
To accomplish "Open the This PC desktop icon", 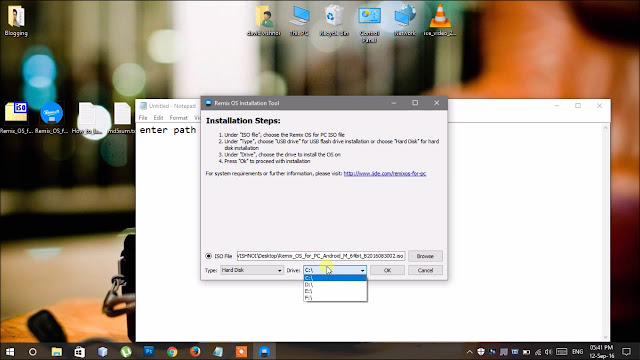I will point(299,20).
